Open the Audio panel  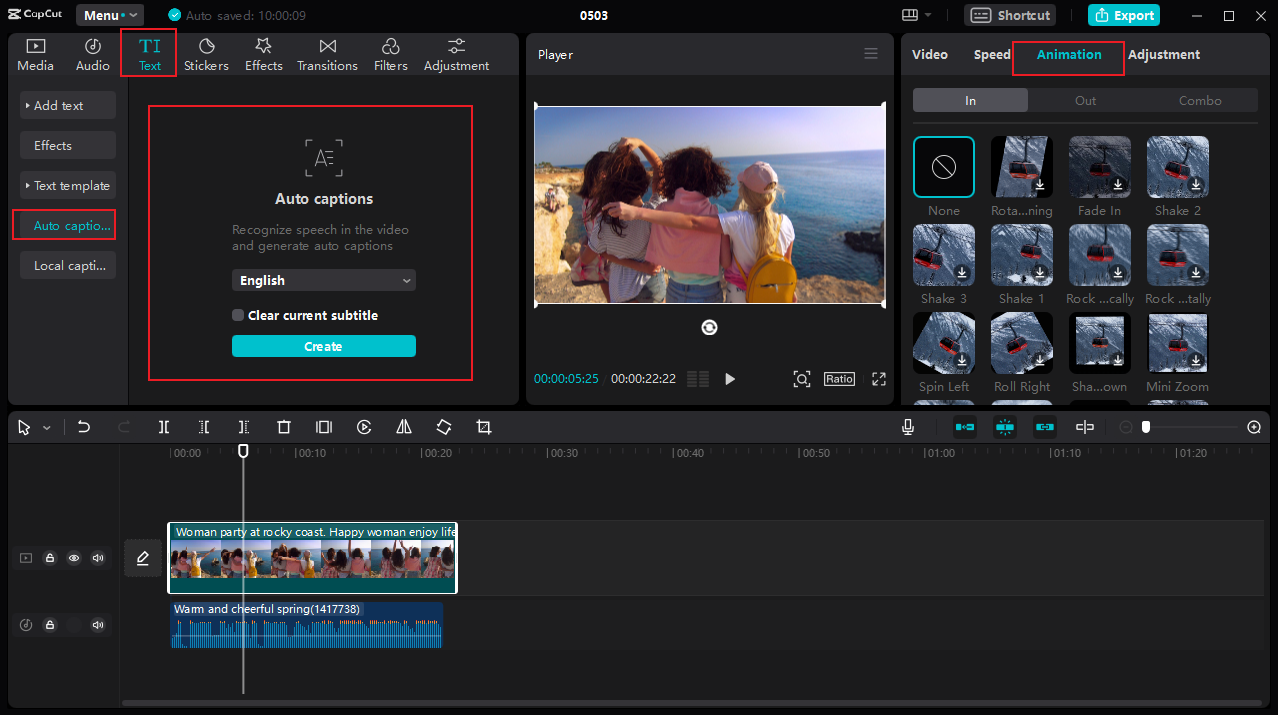click(x=93, y=54)
